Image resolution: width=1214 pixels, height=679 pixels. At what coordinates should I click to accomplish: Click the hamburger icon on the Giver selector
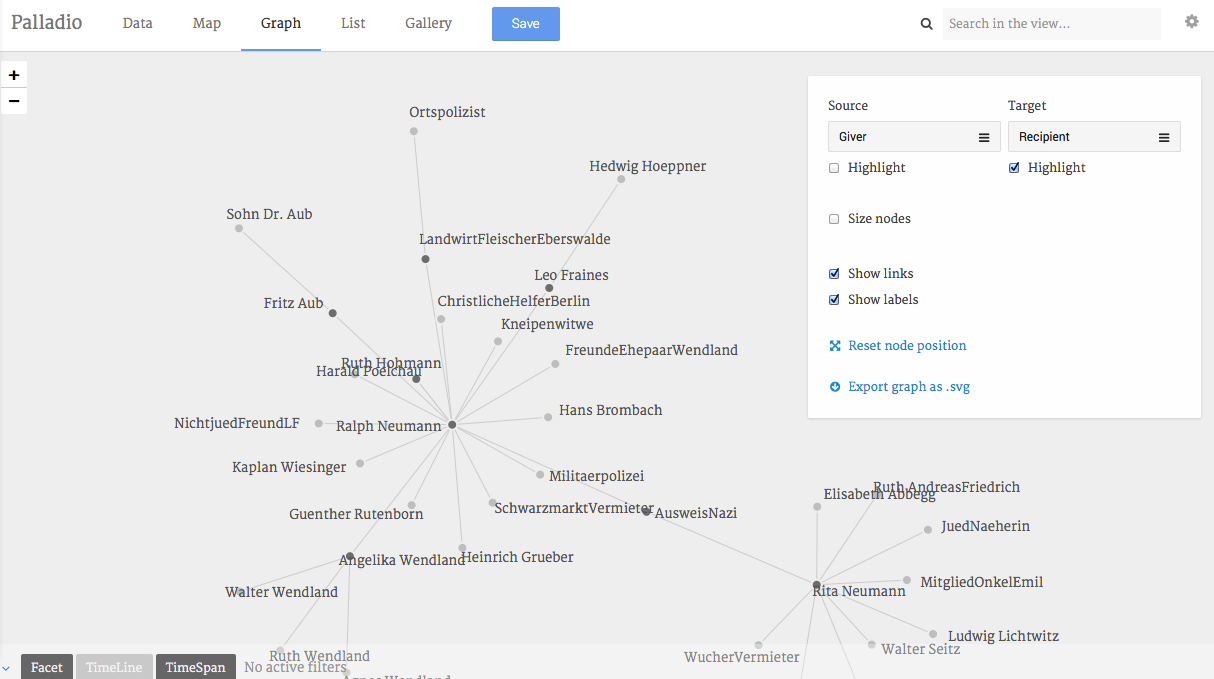[x=984, y=136]
